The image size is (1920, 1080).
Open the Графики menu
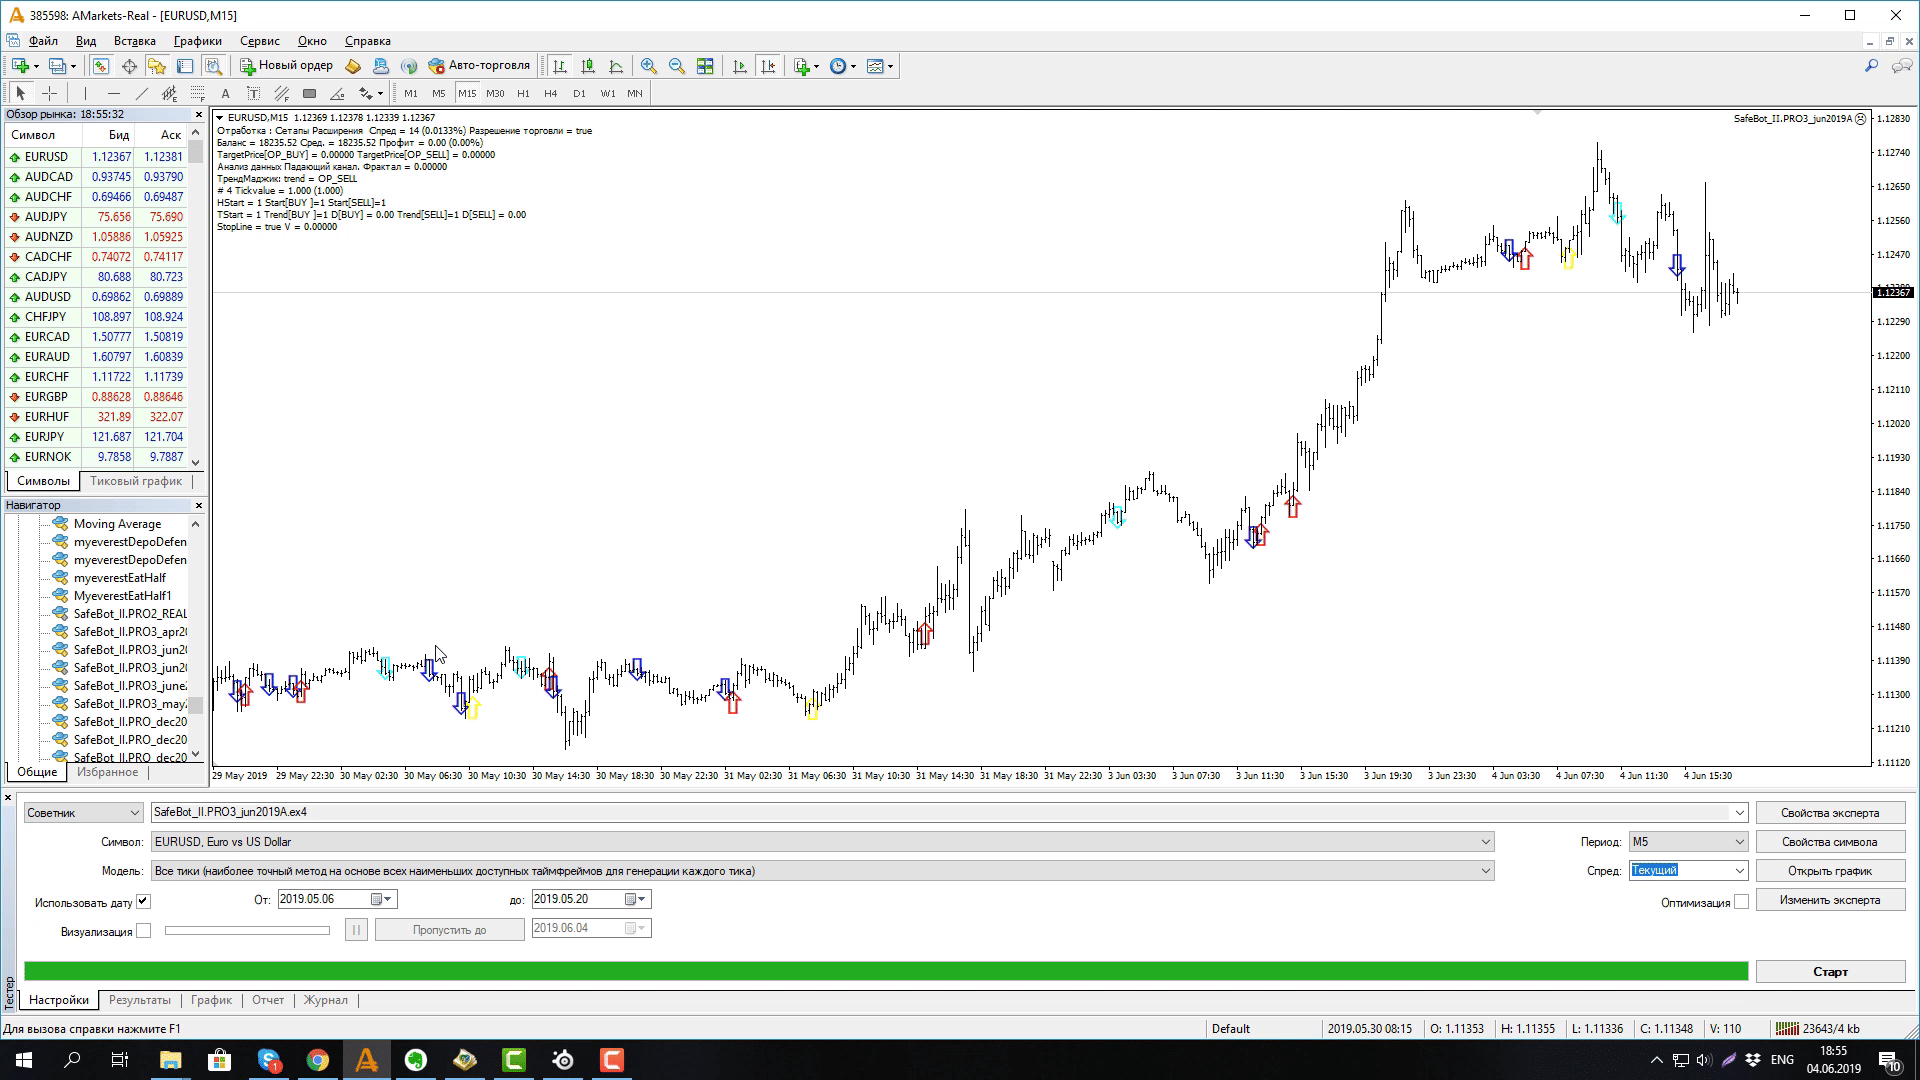(198, 41)
